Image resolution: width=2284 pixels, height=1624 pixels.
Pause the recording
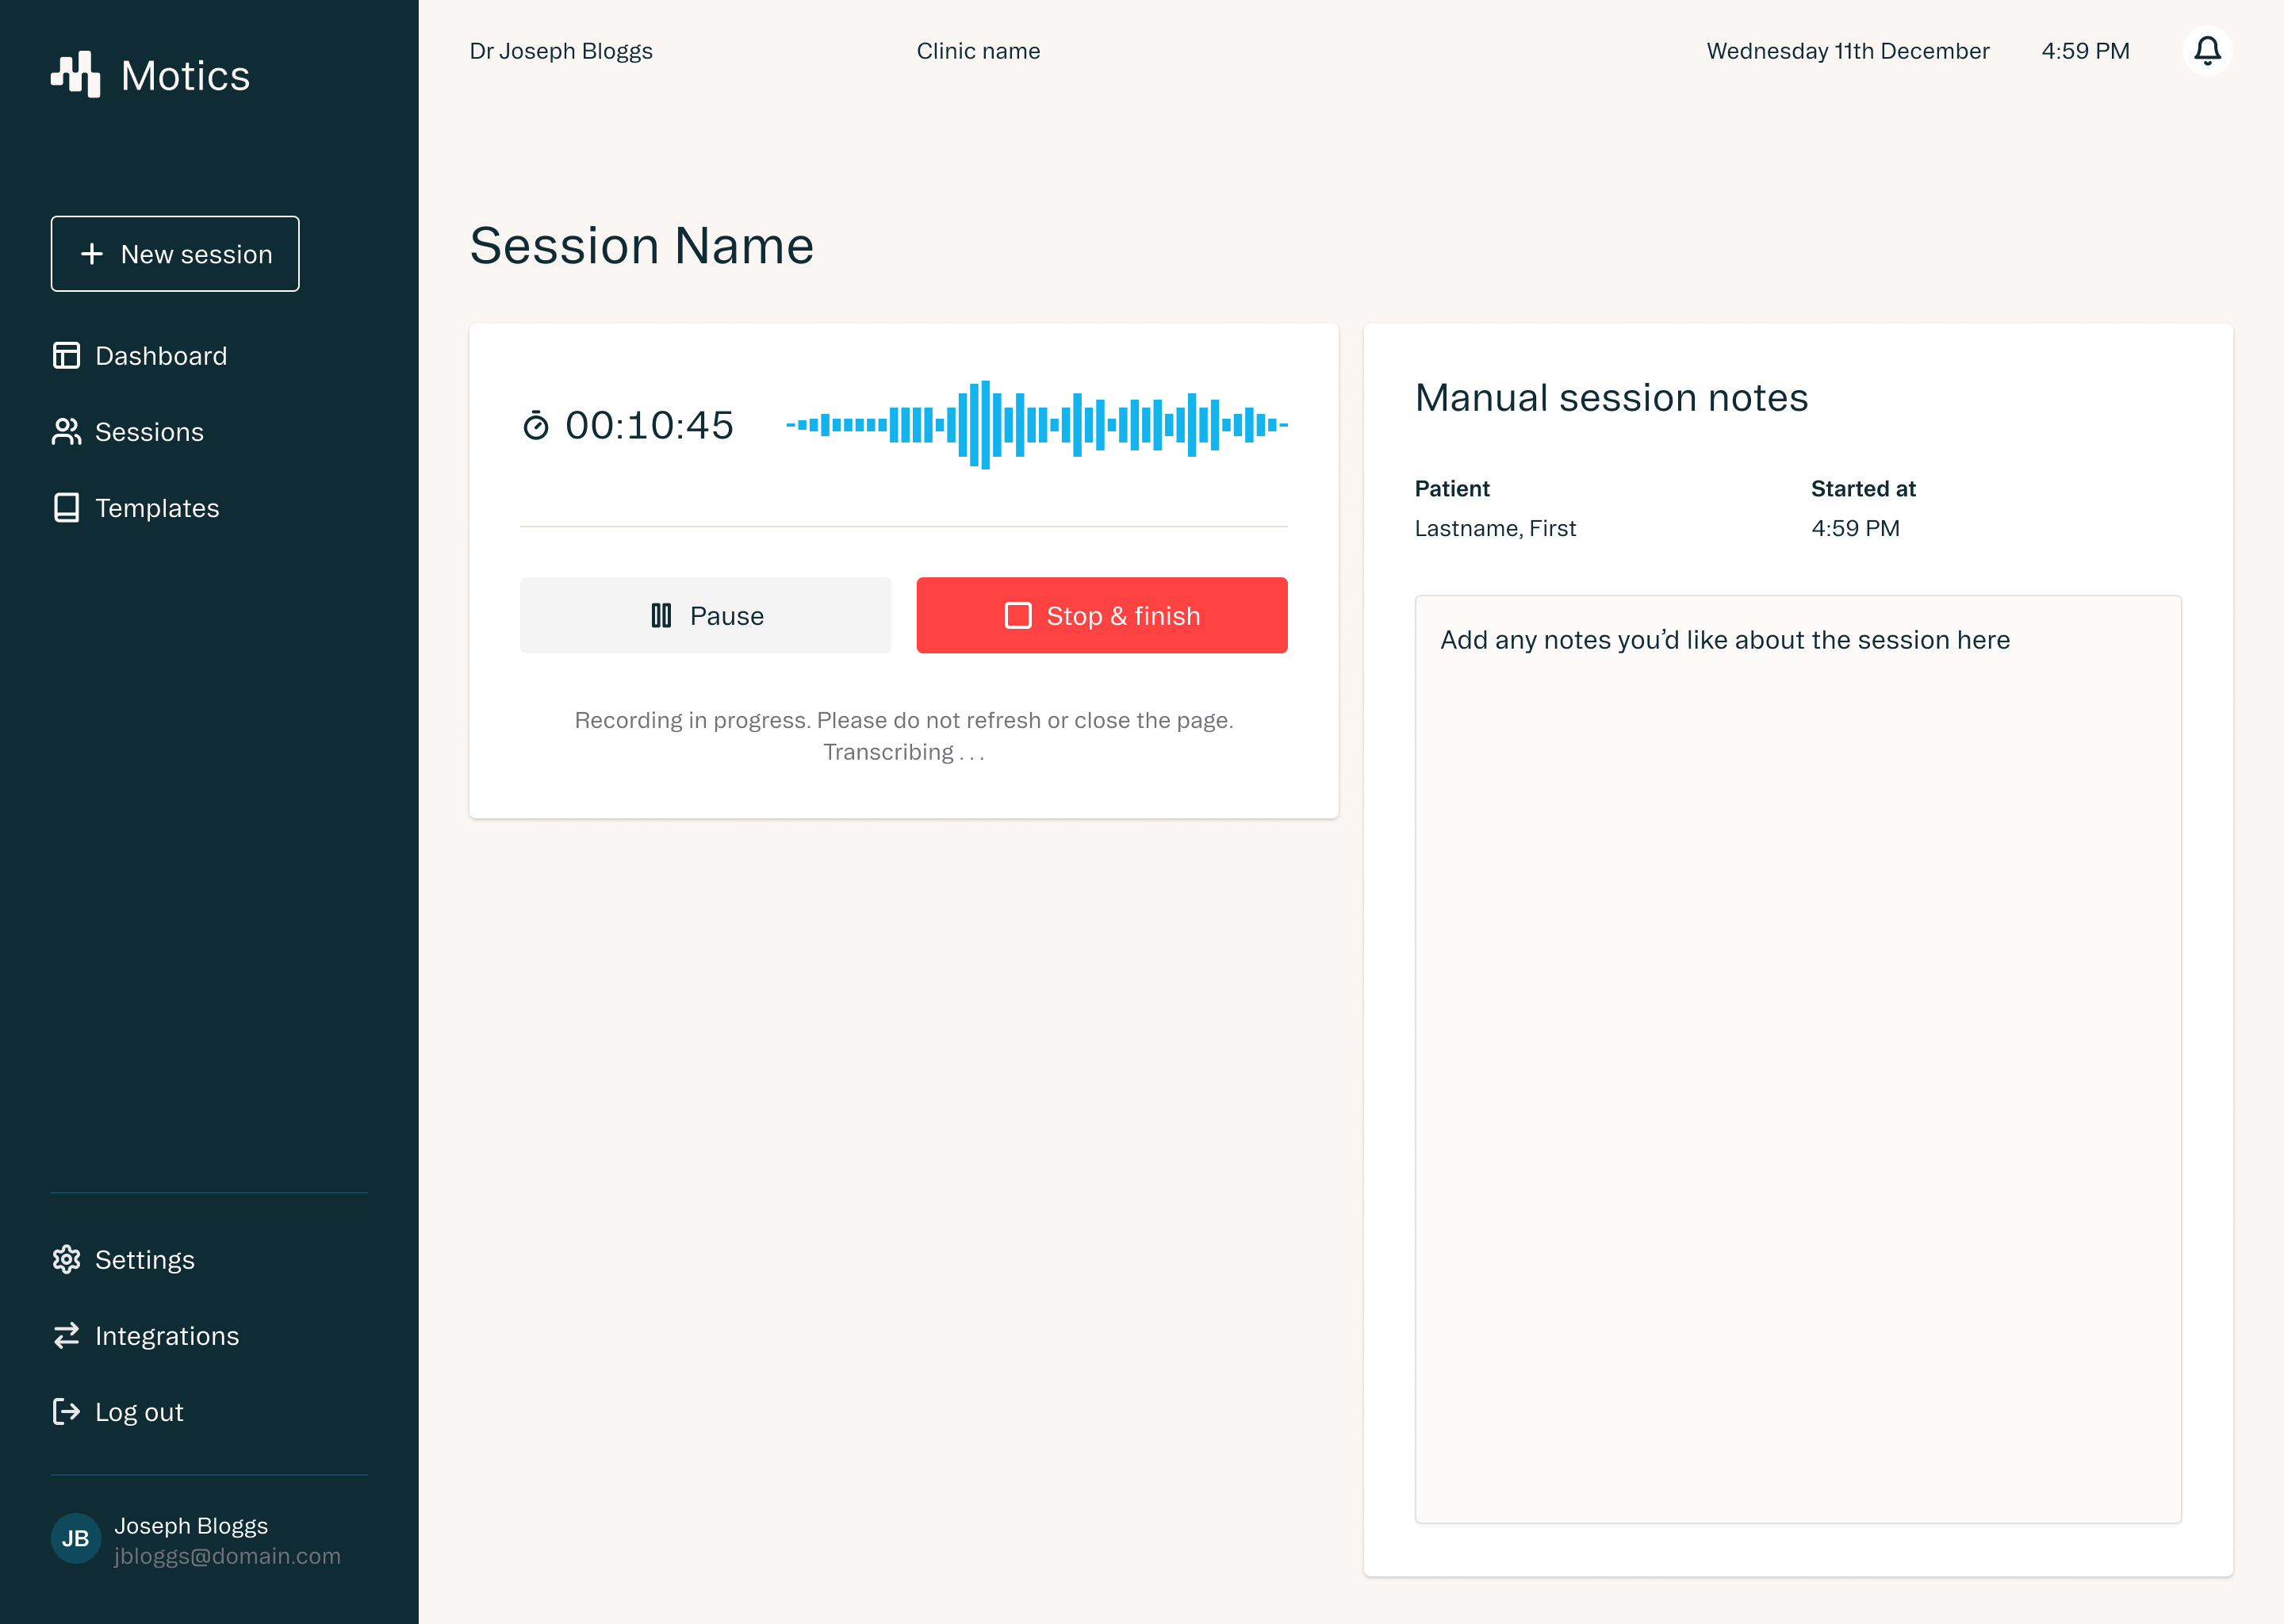(705, 616)
